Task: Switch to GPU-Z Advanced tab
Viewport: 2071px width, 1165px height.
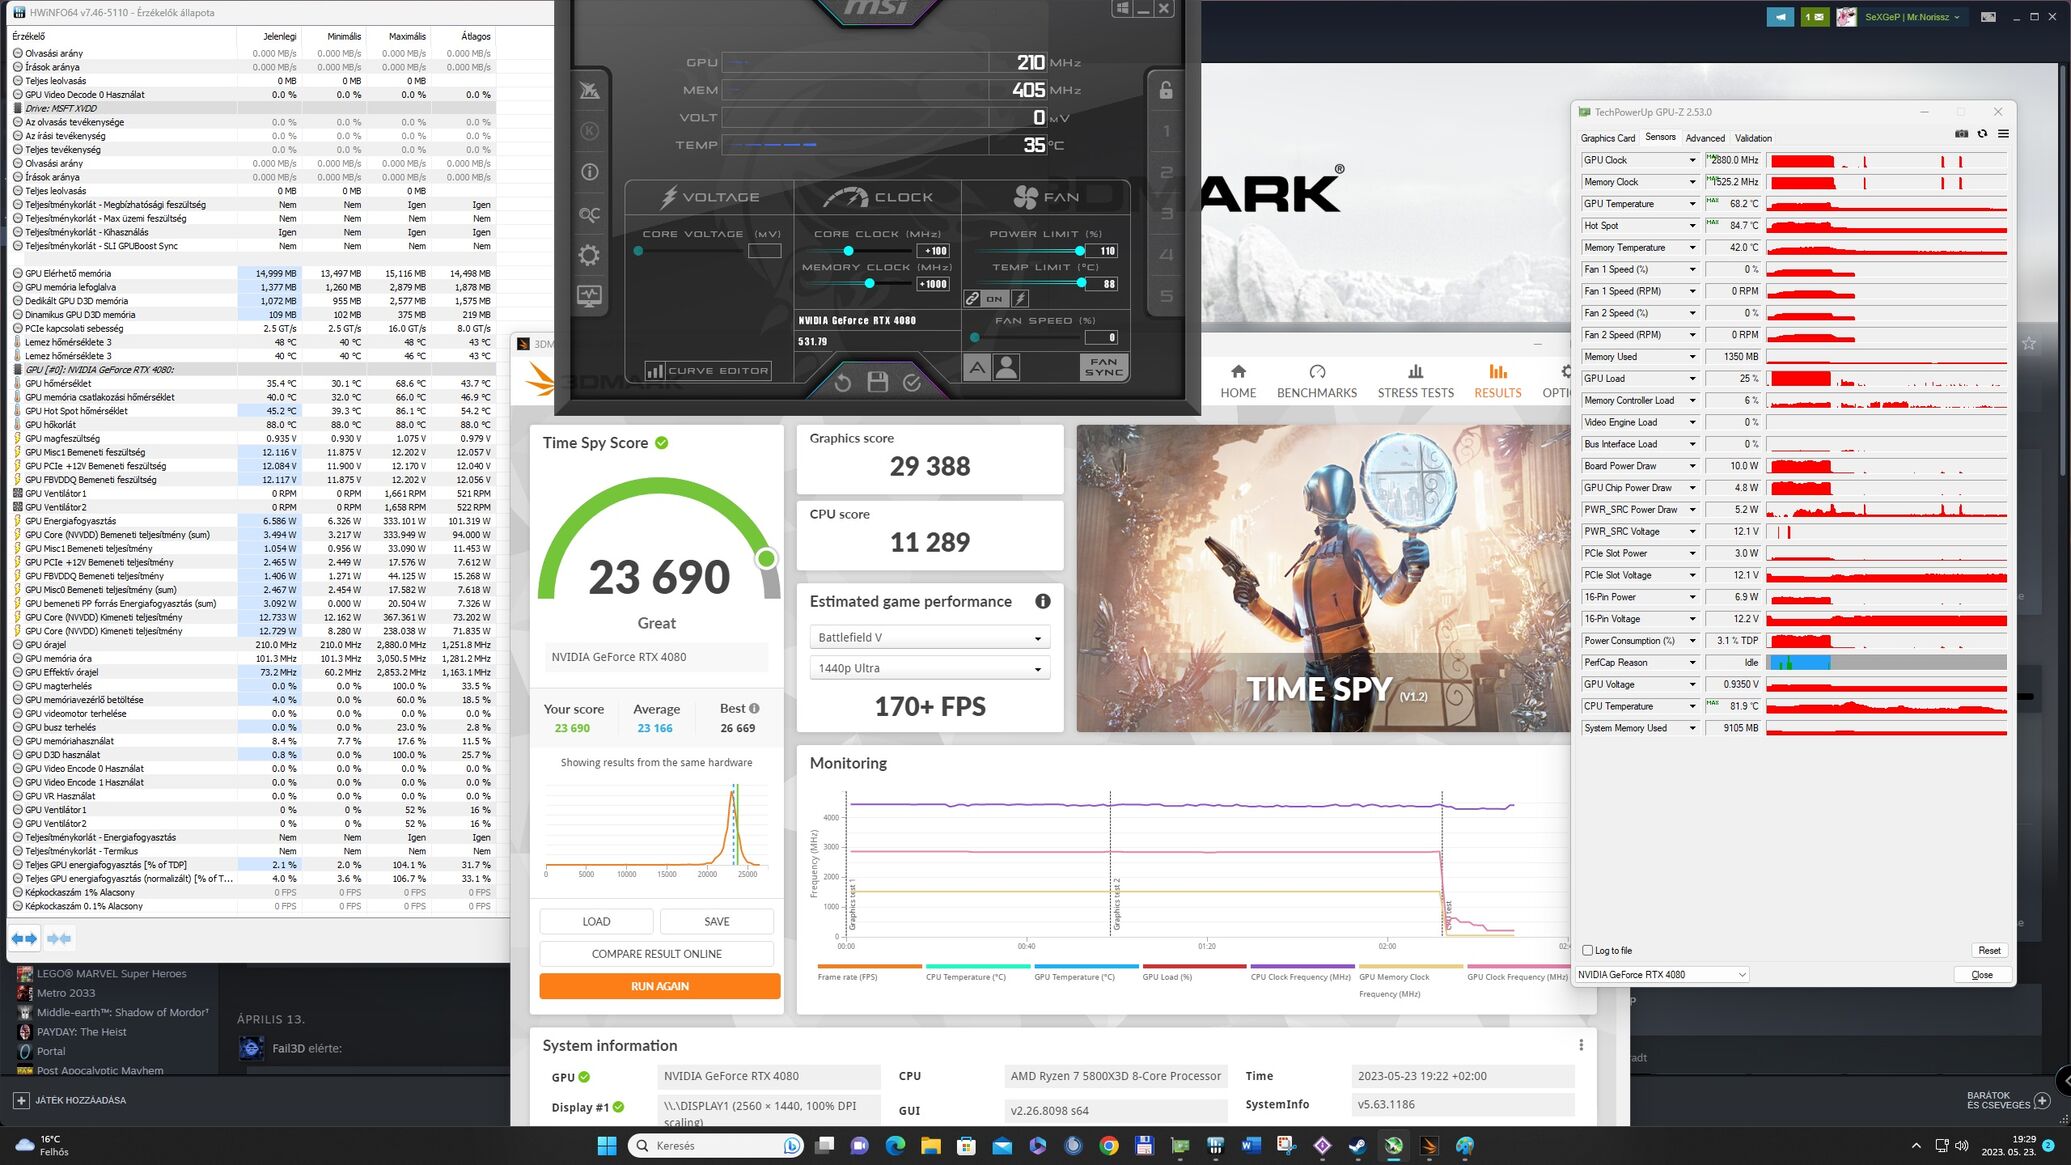Action: pyautogui.click(x=1704, y=138)
